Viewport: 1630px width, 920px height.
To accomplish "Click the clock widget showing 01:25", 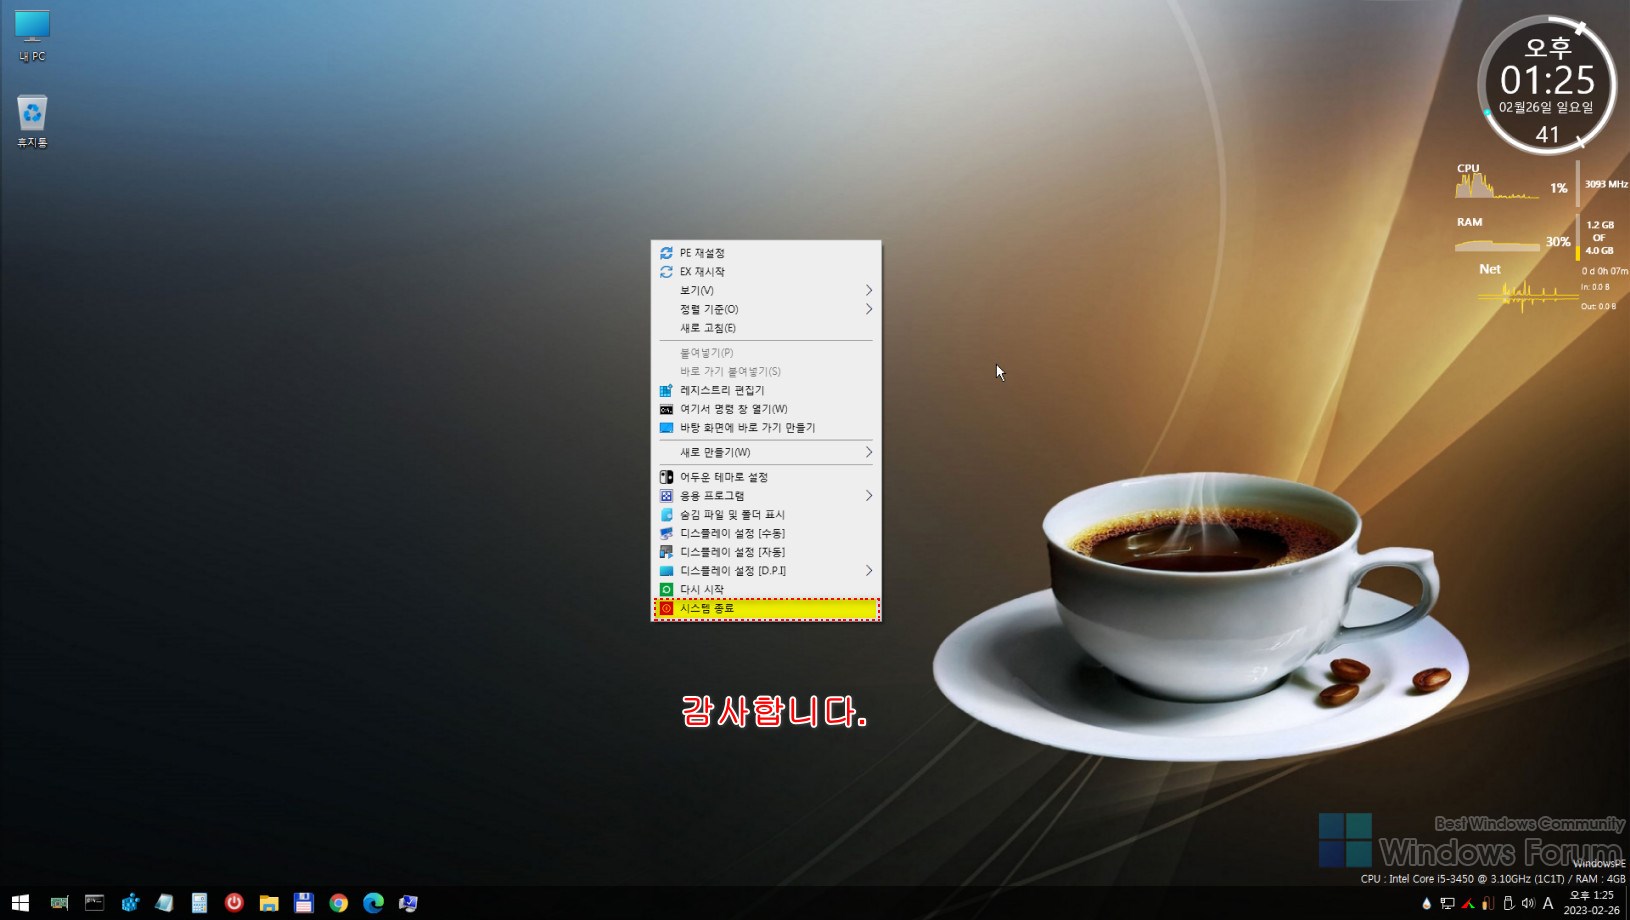I will (1547, 85).
